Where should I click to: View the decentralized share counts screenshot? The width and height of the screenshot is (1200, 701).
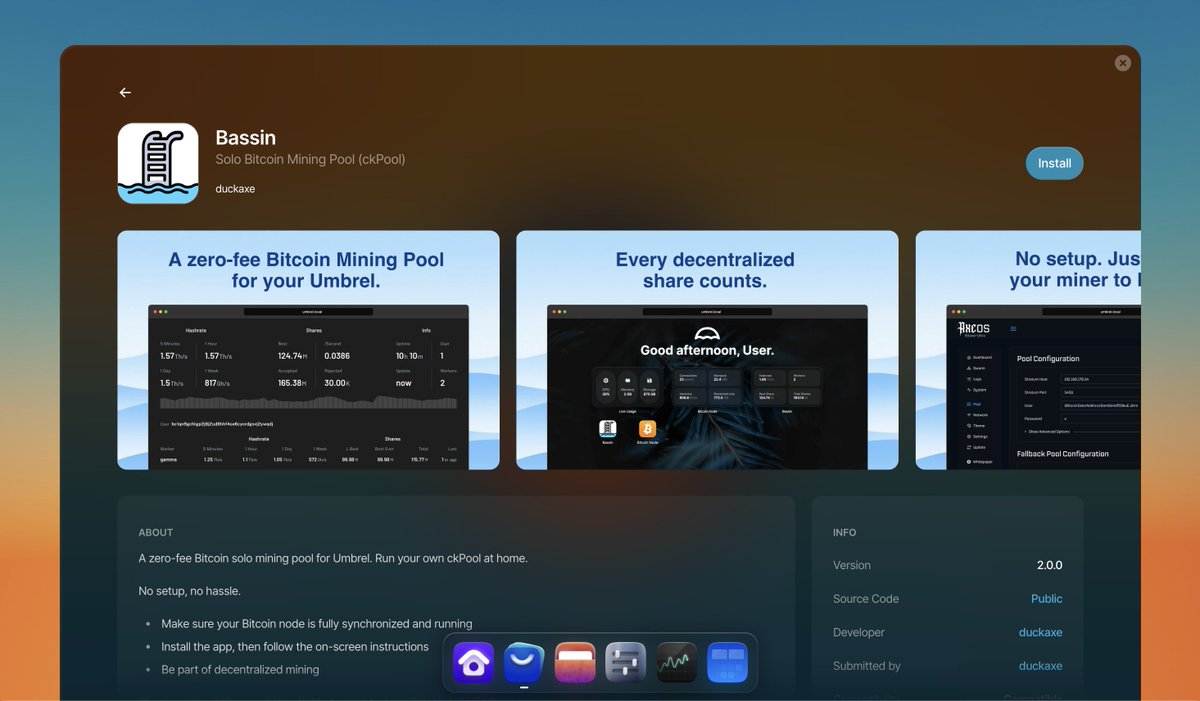click(x=707, y=350)
